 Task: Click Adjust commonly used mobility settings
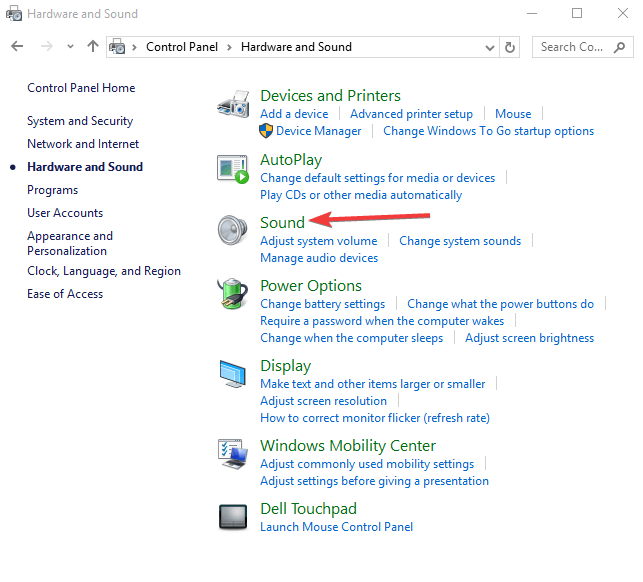(367, 464)
